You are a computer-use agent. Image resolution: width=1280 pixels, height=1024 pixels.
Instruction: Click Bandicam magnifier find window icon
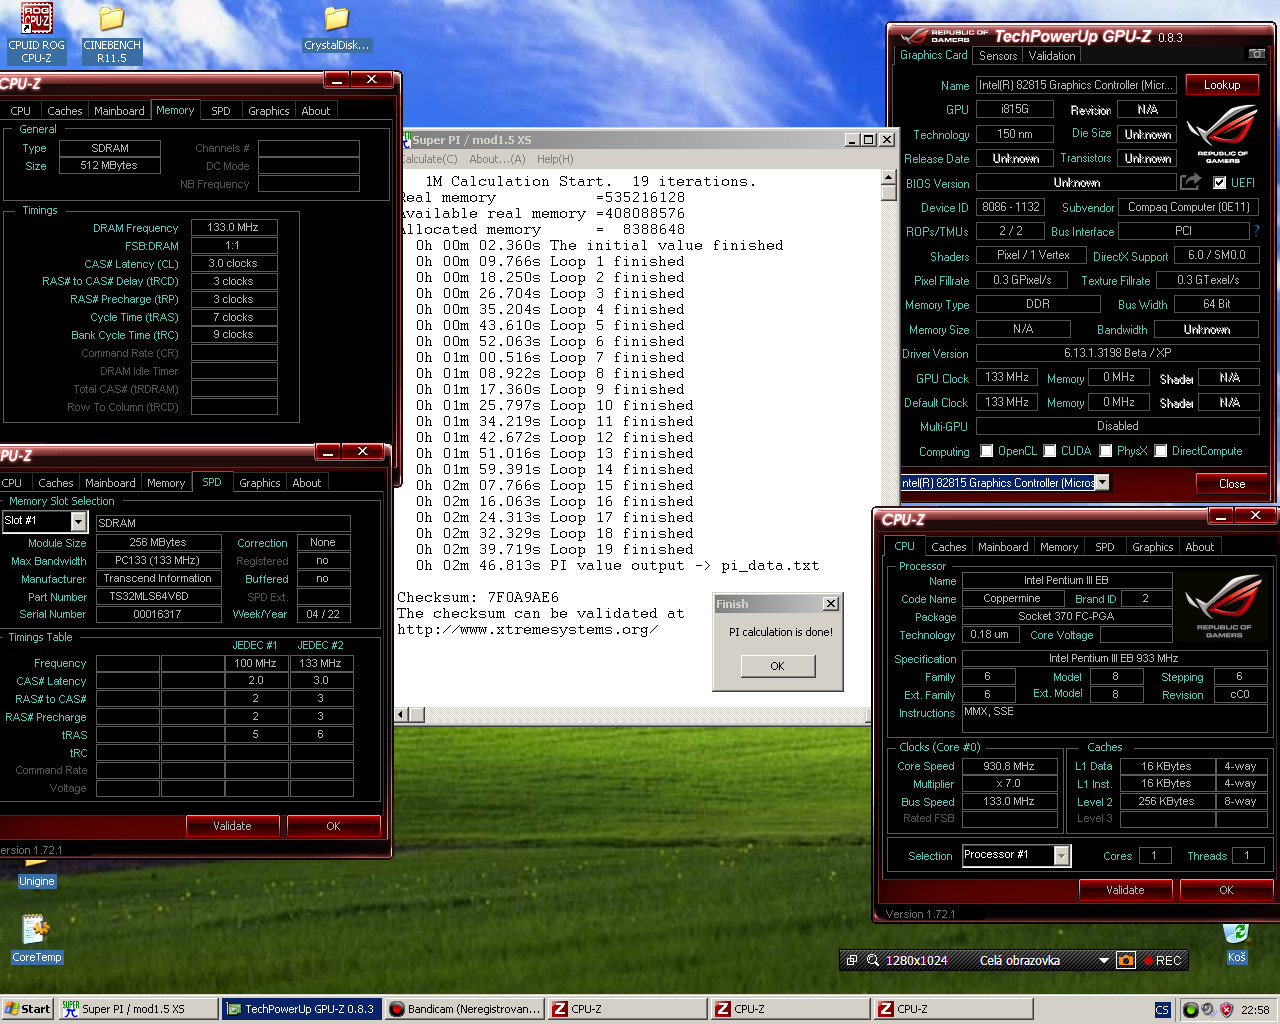point(873,960)
